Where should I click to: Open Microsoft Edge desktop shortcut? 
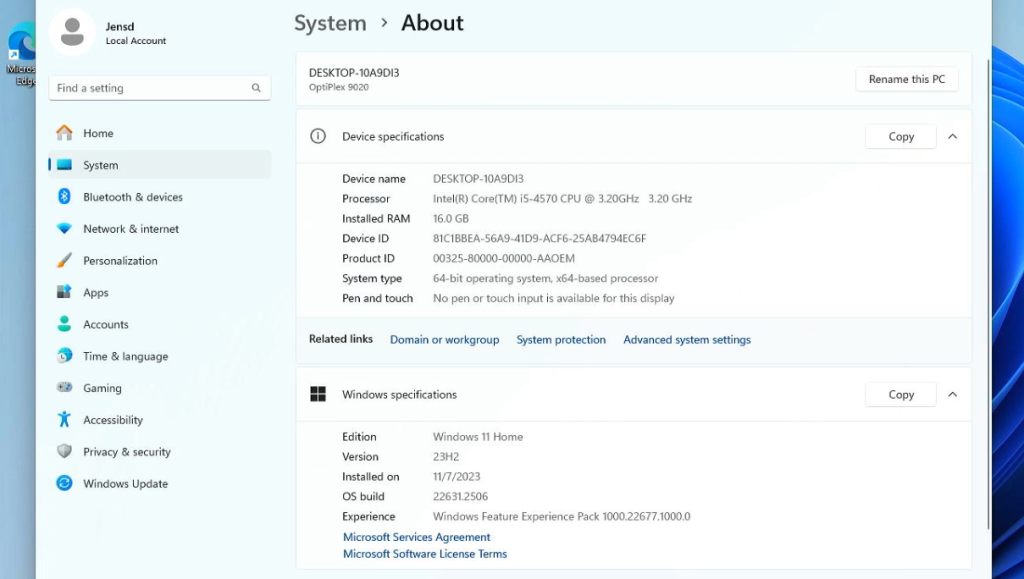(x=22, y=54)
